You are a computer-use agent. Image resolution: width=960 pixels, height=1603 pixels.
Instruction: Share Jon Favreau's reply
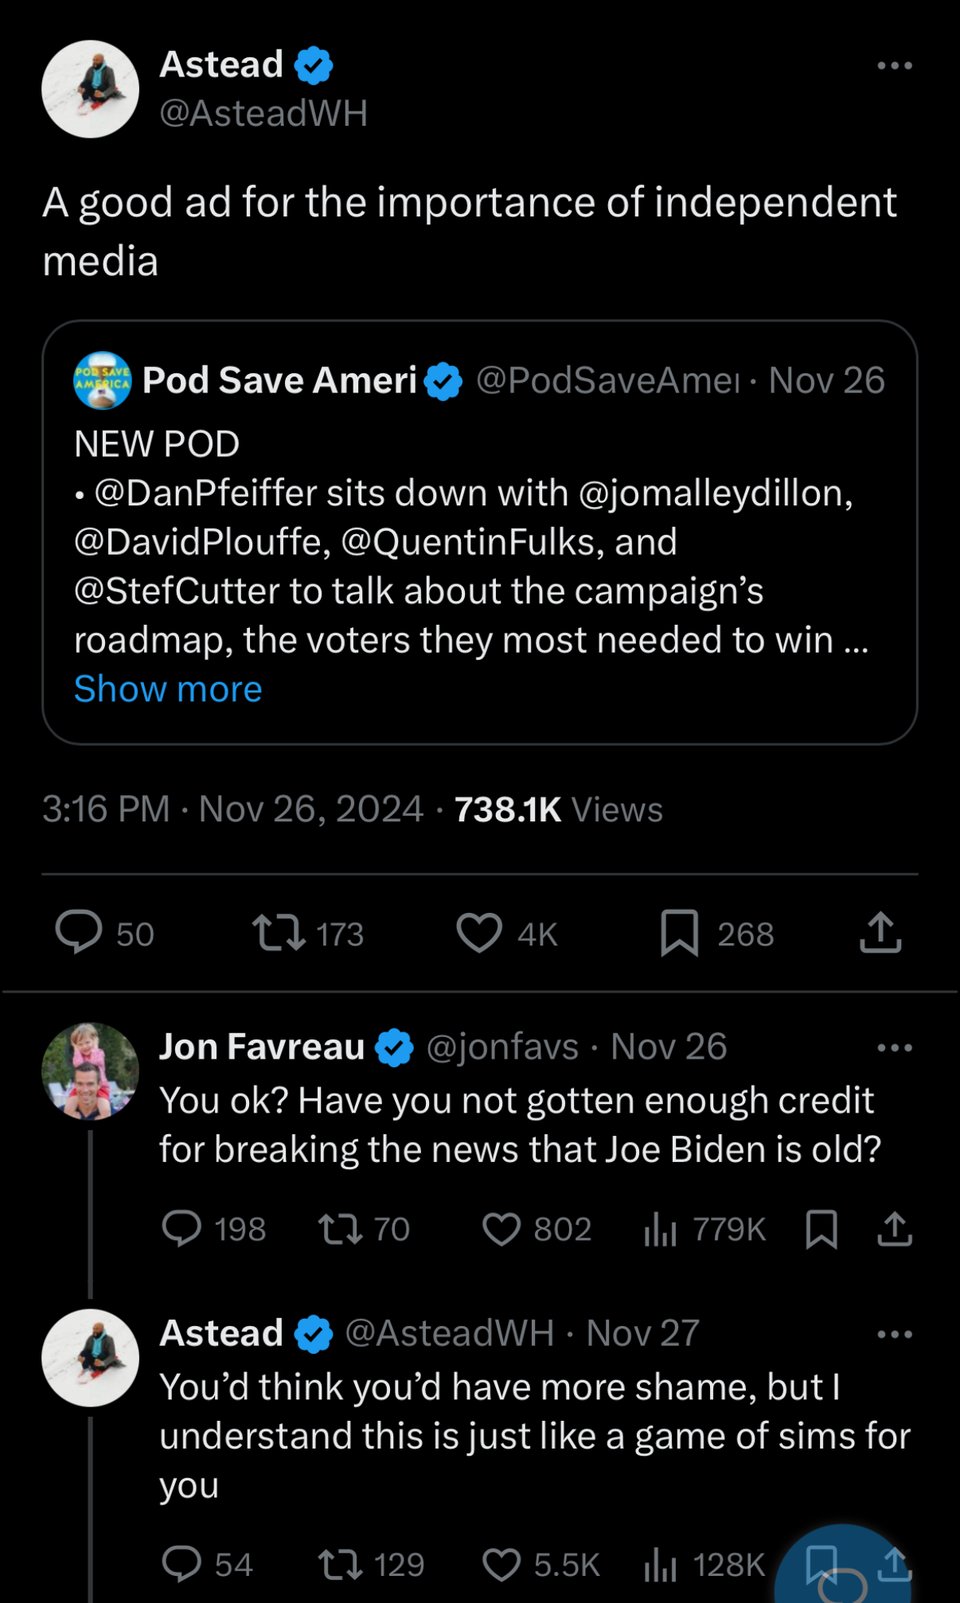(894, 1228)
